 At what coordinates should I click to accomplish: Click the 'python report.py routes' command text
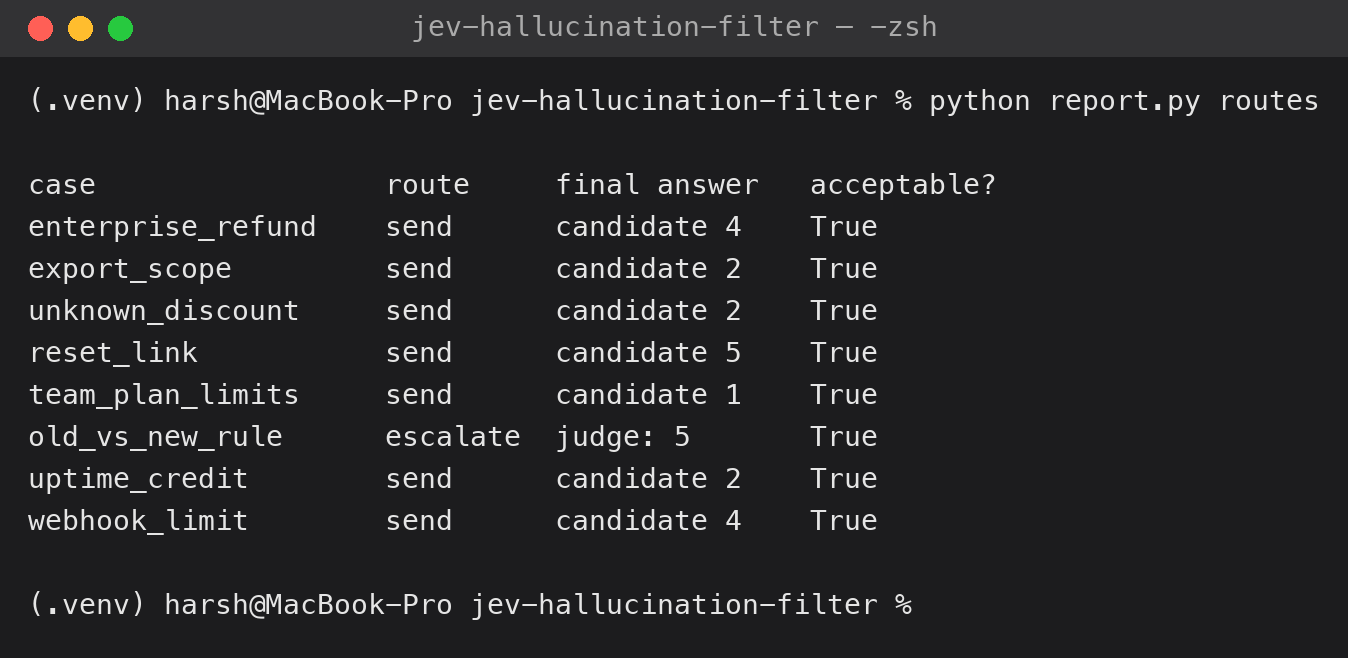1124,101
